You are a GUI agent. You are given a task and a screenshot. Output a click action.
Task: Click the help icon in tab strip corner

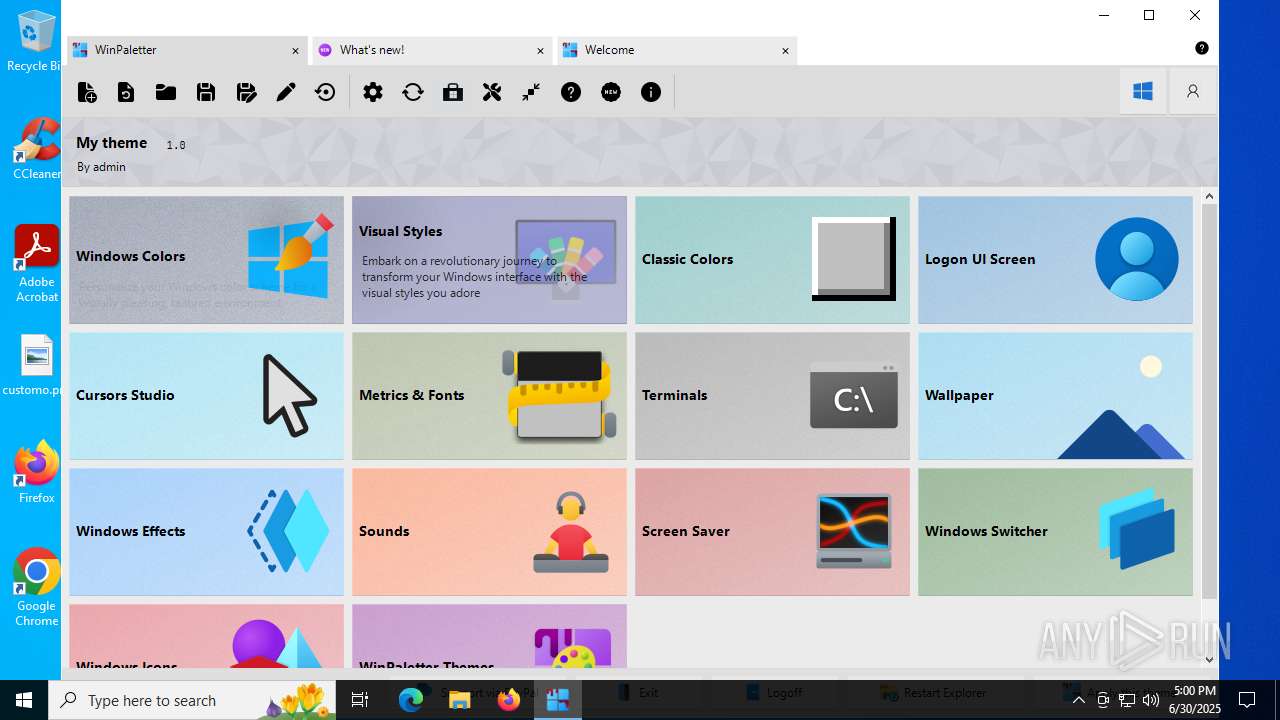click(1202, 48)
